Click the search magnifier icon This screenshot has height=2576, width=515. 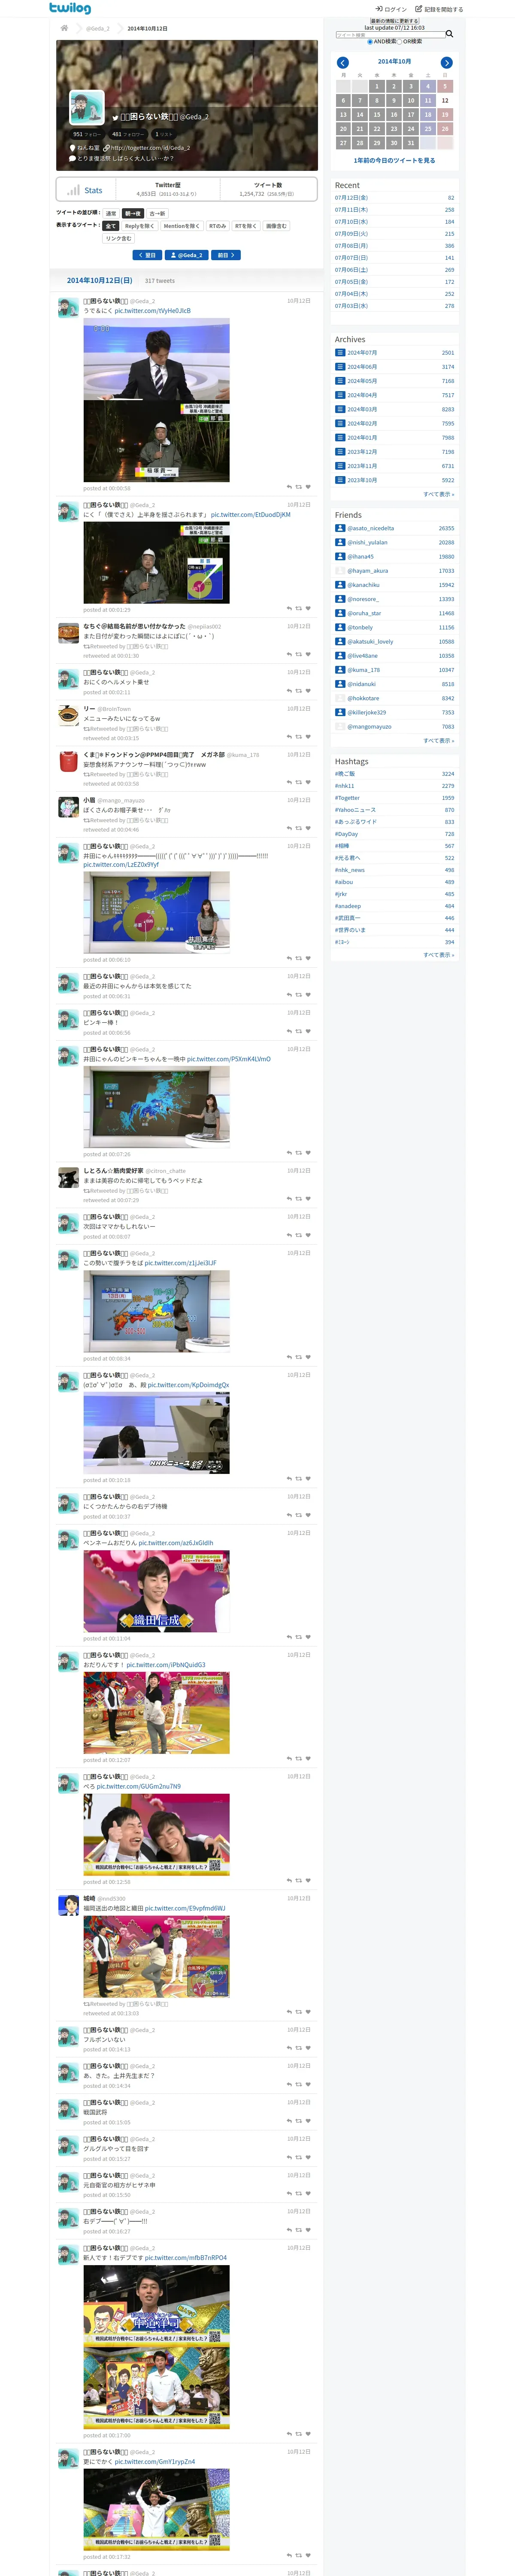pyautogui.click(x=449, y=34)
